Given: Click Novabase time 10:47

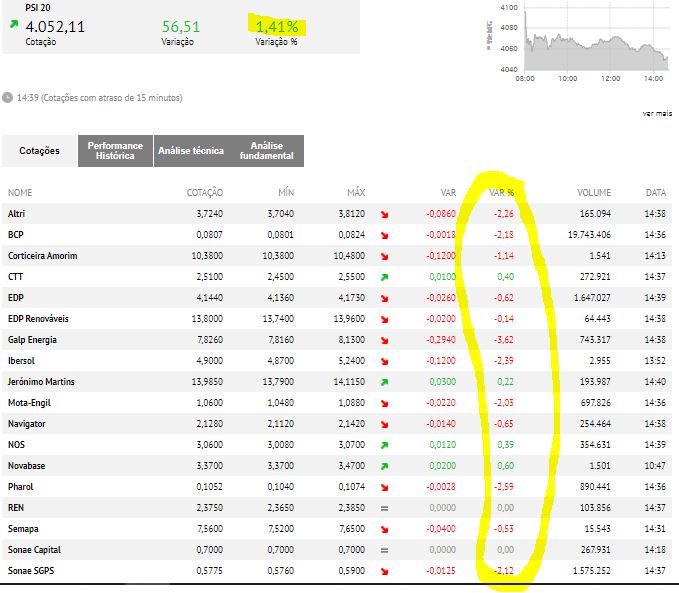Looking at the screenshot, I should (655, 466).
